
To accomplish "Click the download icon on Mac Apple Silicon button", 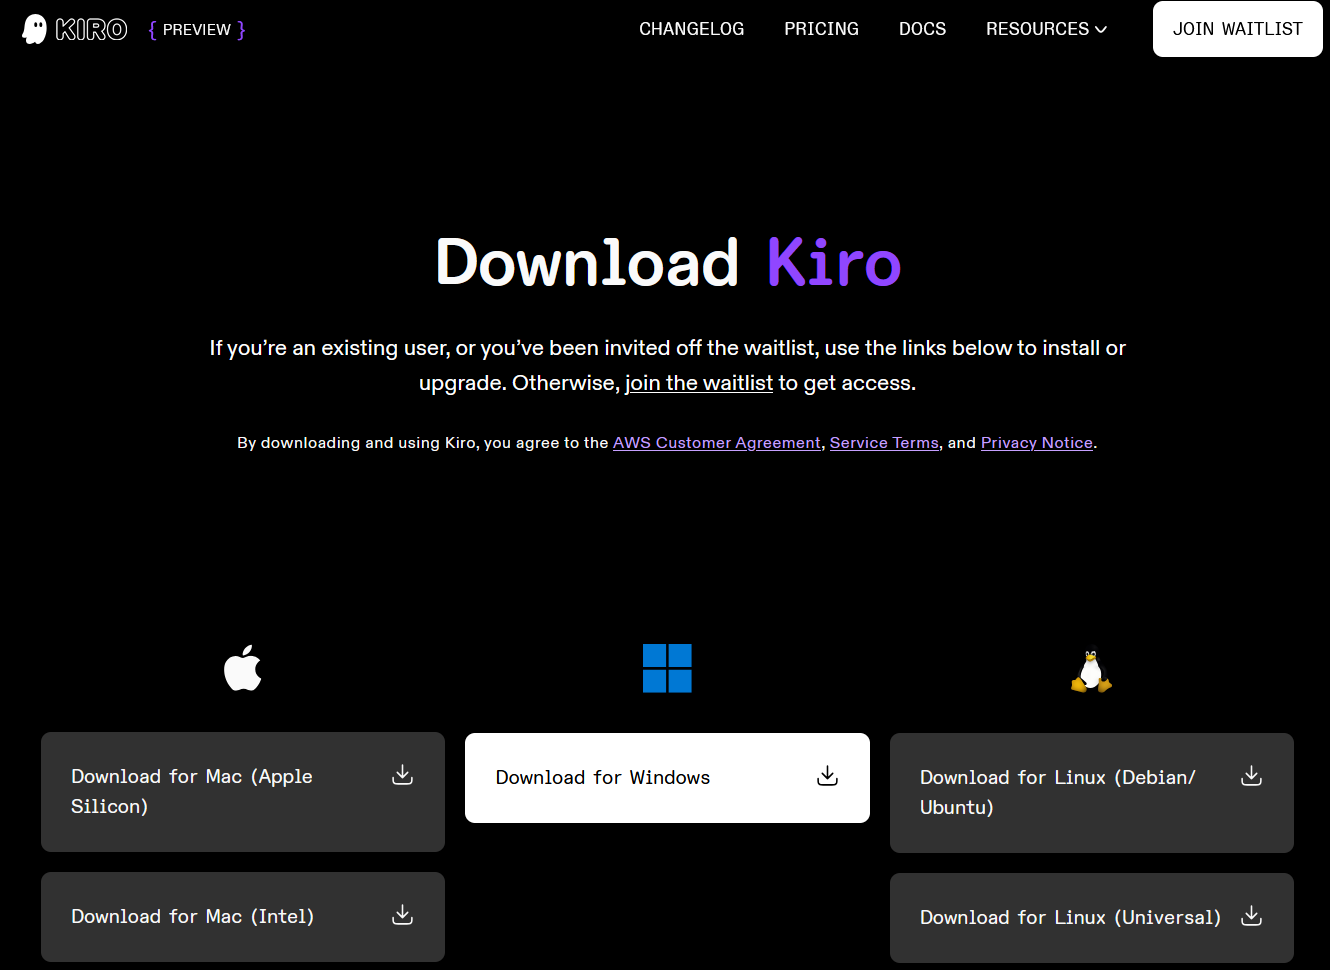I will [x=402, y=775].
